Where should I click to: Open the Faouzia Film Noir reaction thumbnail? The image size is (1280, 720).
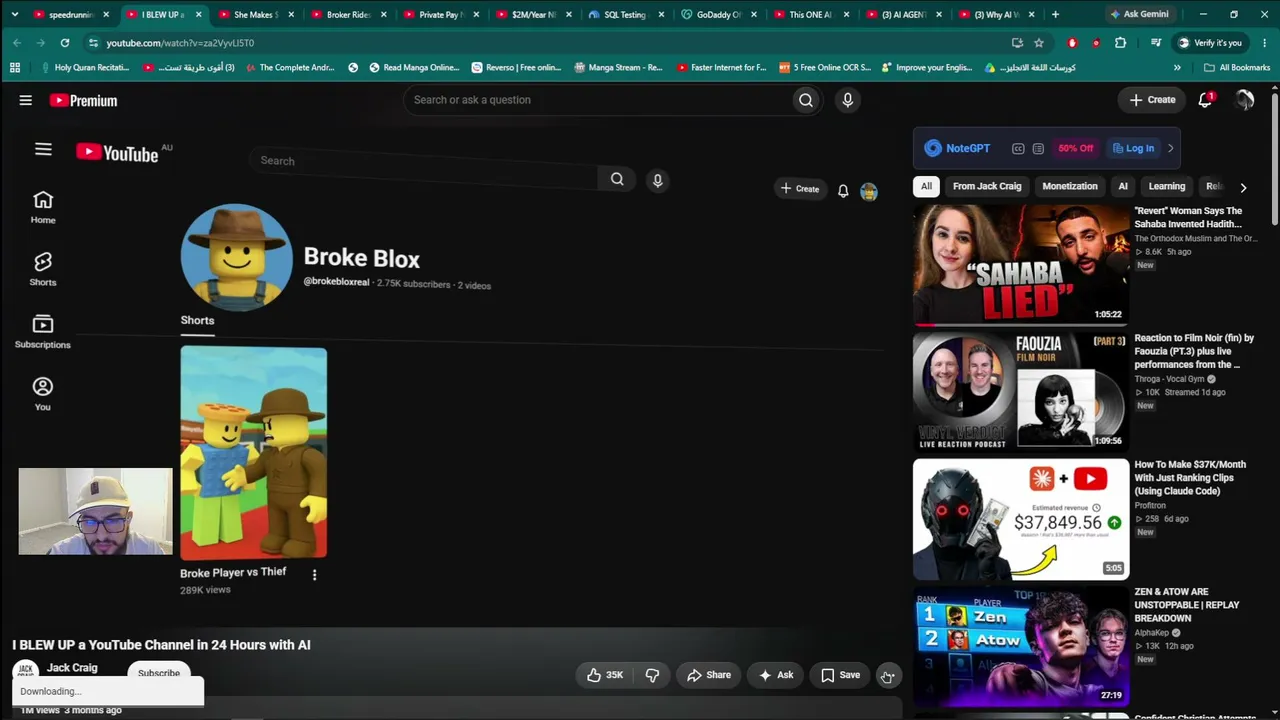click(1021, 392)
